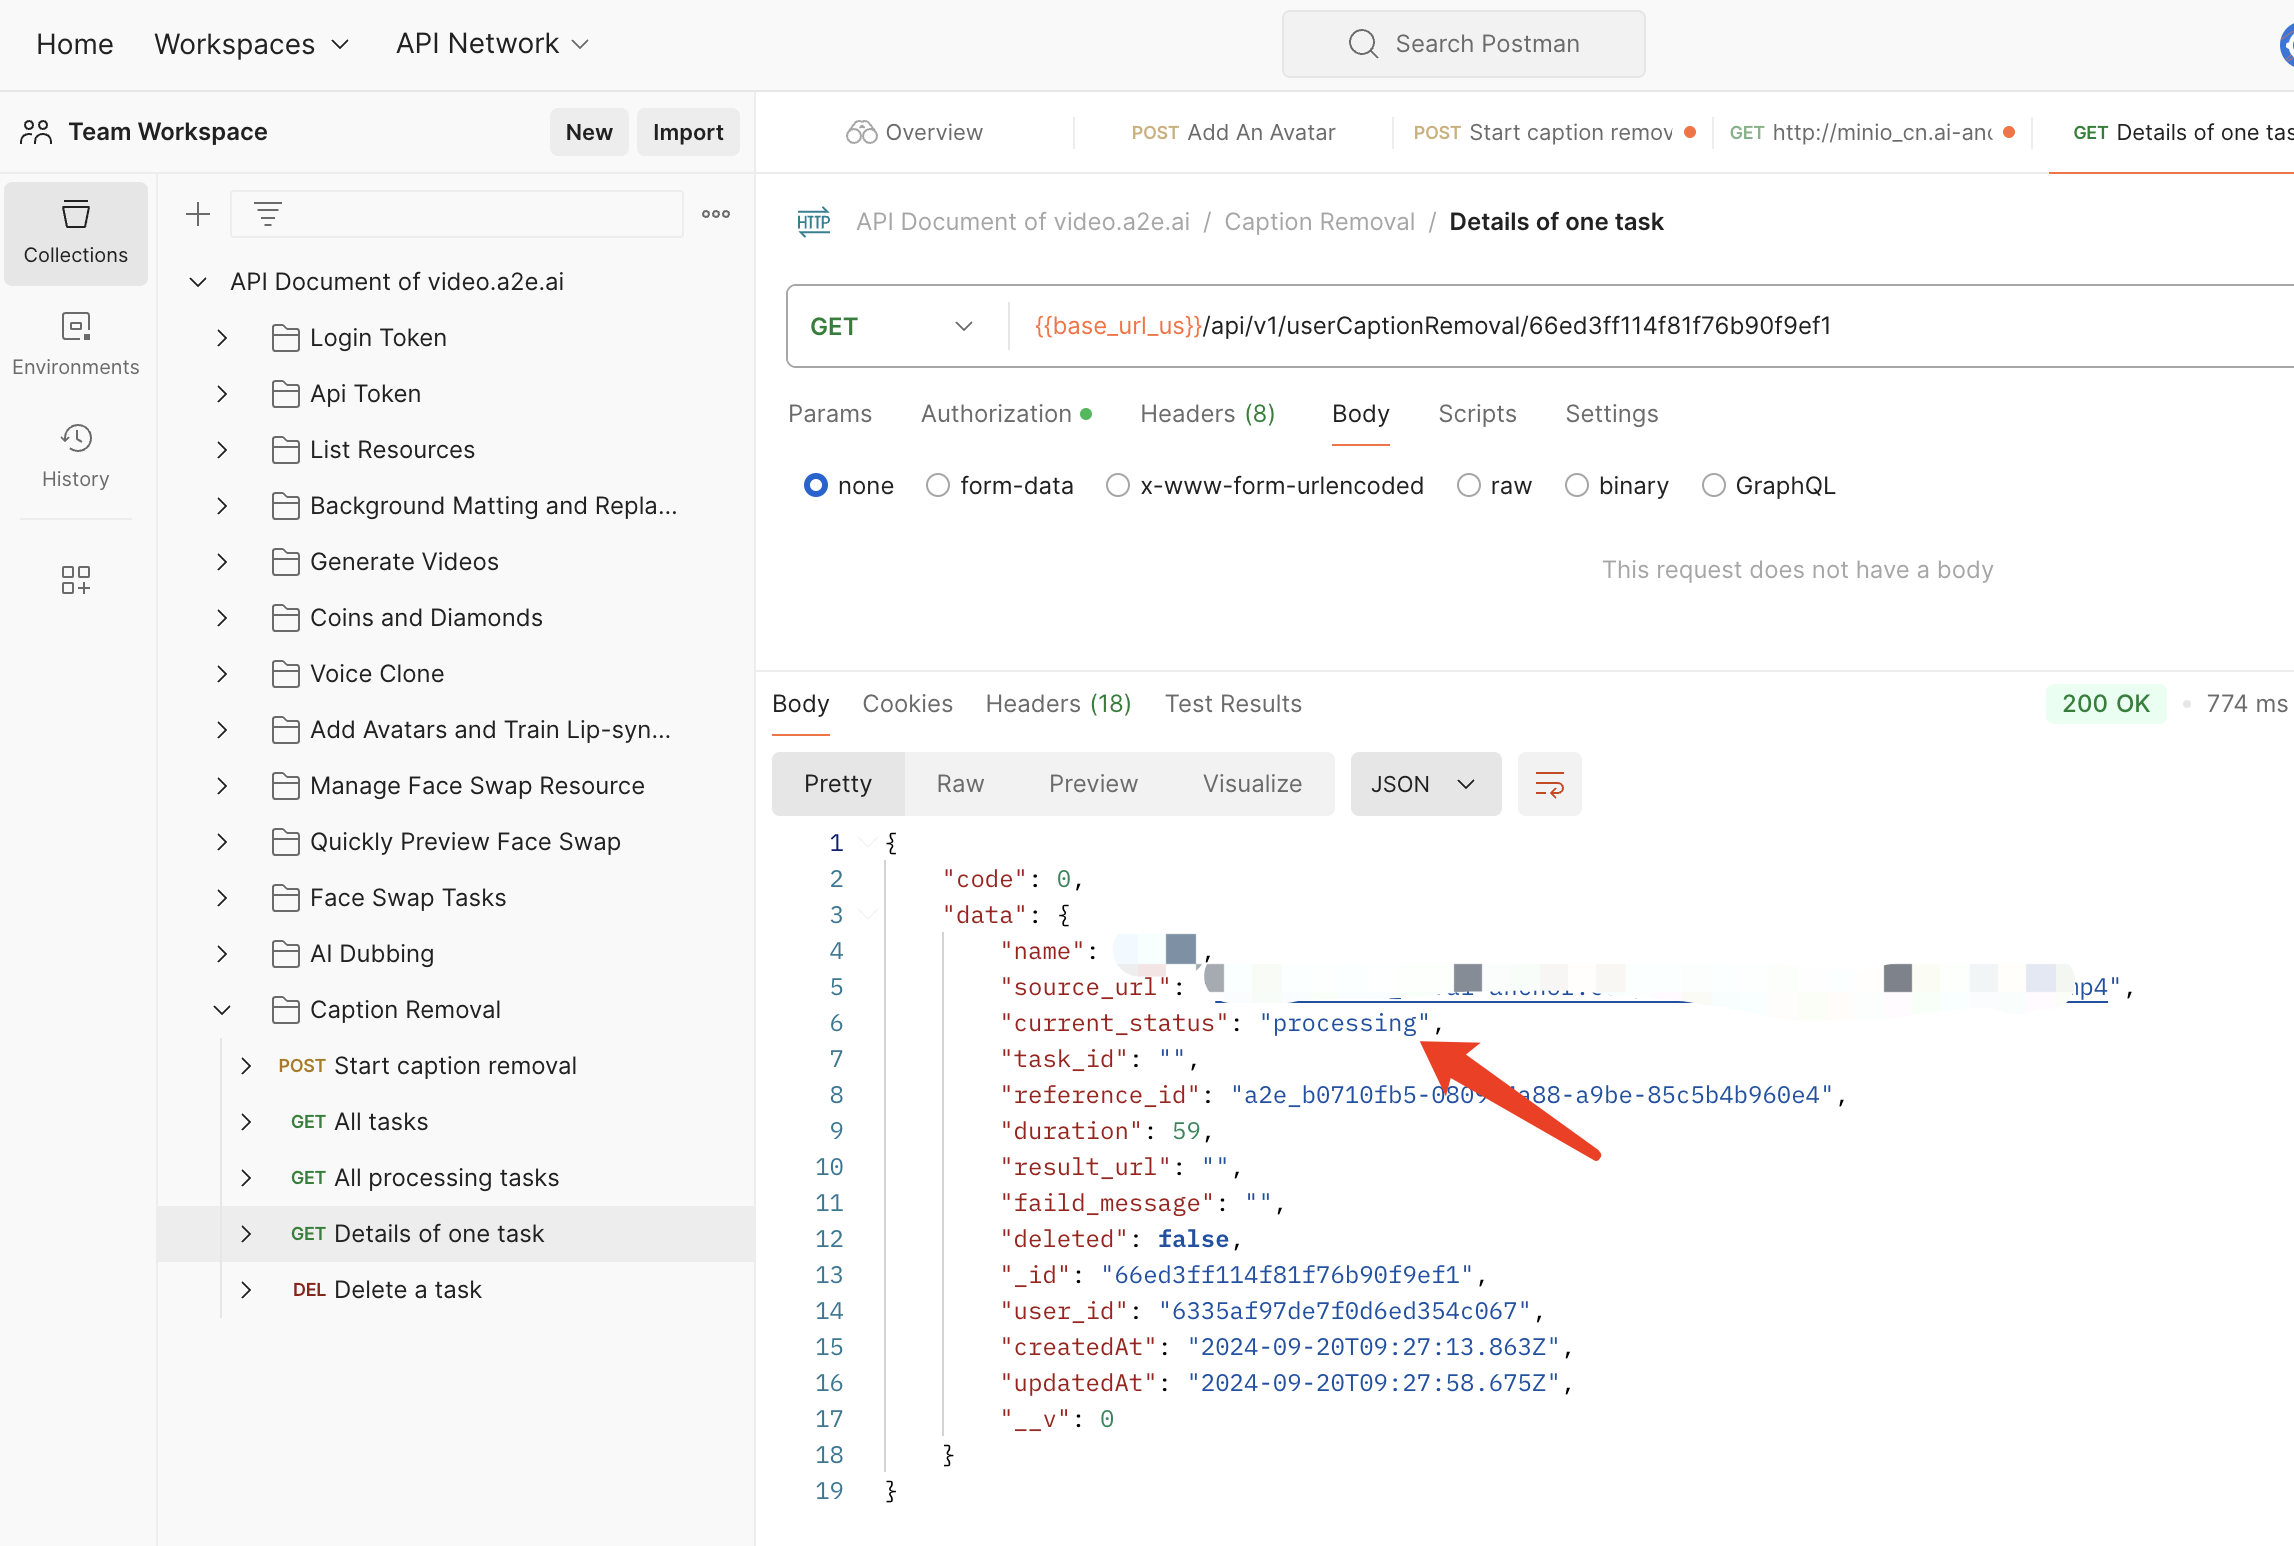
Task: Click the Generate Videos folder icon
Action: point(285,562)
